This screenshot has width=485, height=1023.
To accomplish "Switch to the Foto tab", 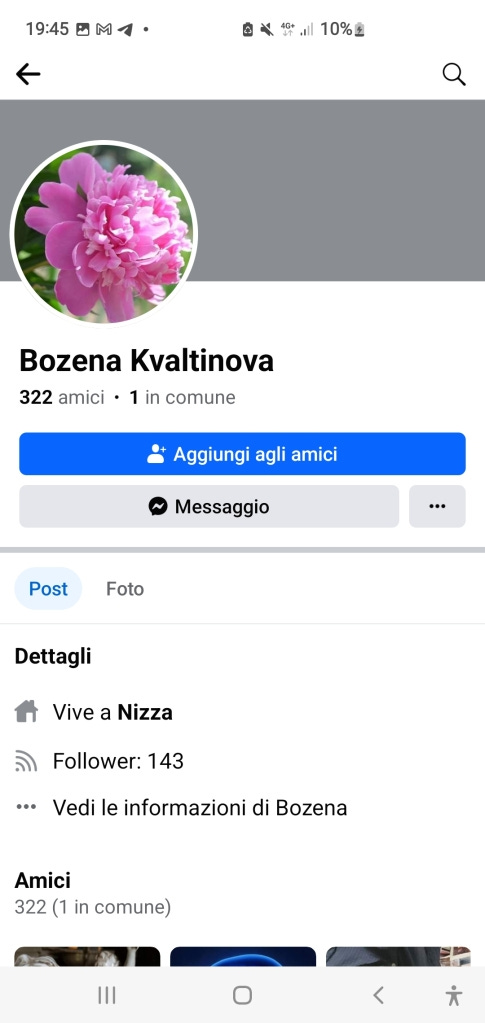I will tap(125, 588).
